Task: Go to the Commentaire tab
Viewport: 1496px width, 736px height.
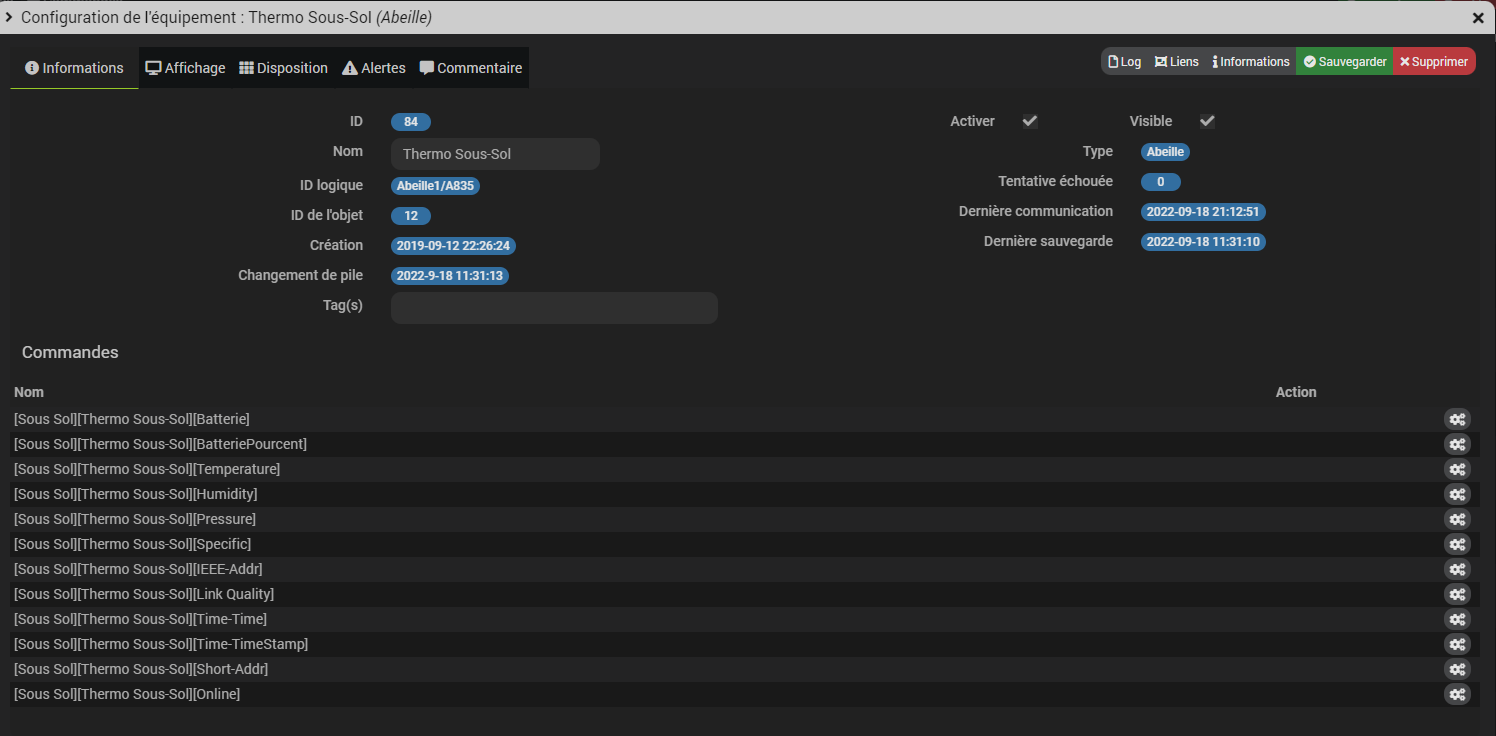Action: point(471,68)
